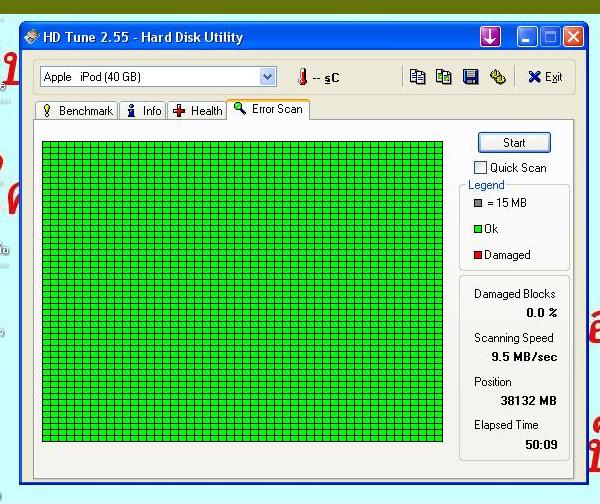Click the HD Tune title bar app icon

[32, 37]
